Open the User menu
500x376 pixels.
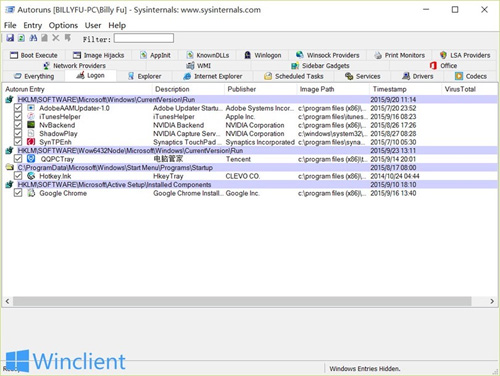click(93, 25)
